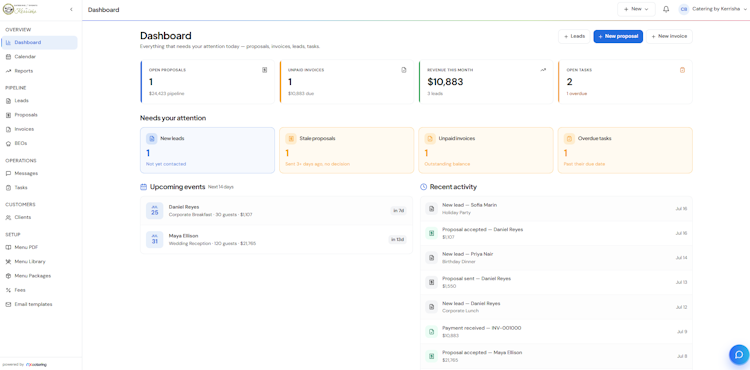The height and width of the screenshot is (370, 750).
Task: Open the chat support bubble
Action: coord(739,355)
